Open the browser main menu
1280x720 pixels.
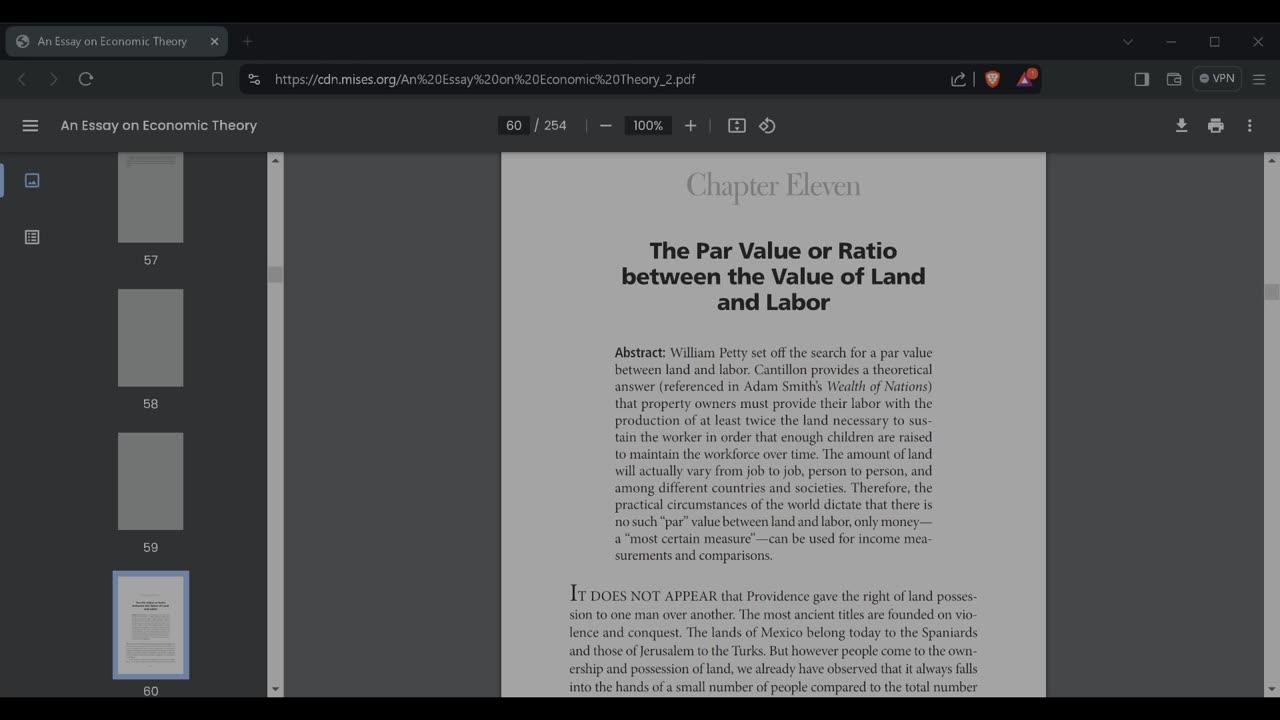pos(1259,79)
